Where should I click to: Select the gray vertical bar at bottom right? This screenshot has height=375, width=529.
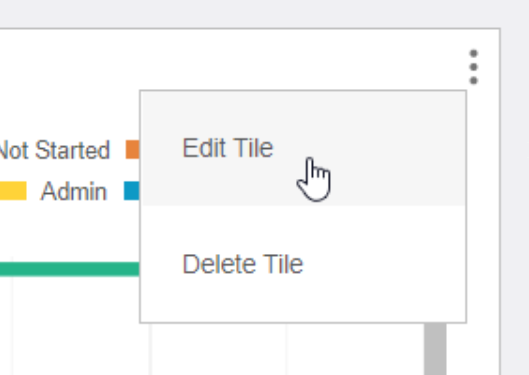pos(435,349)
